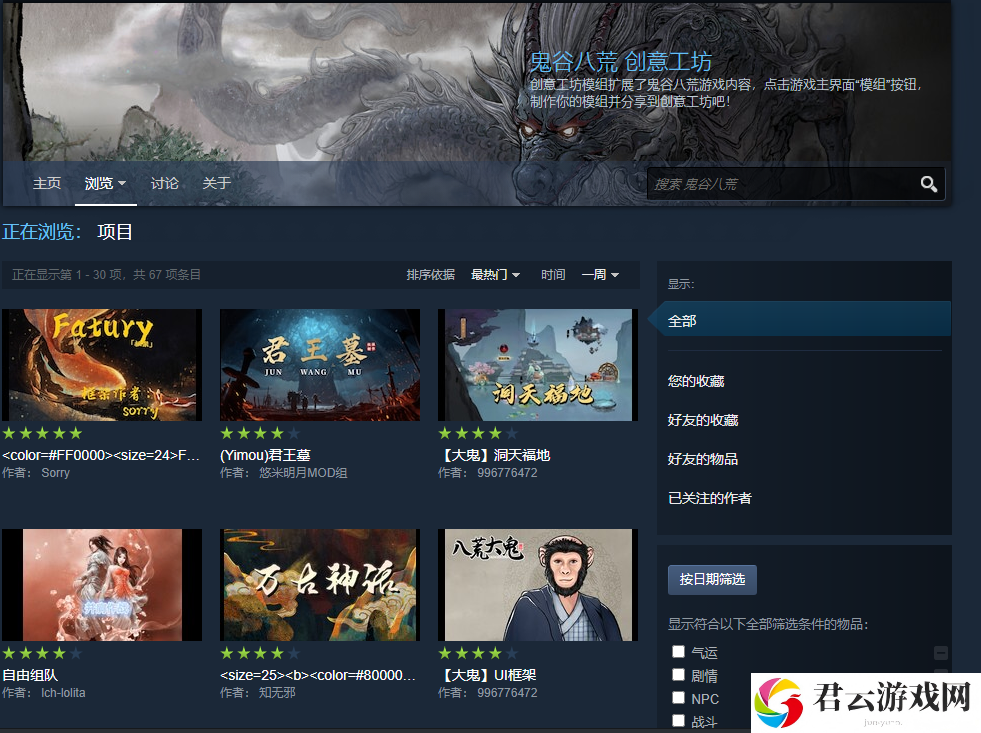
Task: Go to the 主页 tab
Action: [x=47, y=183]
